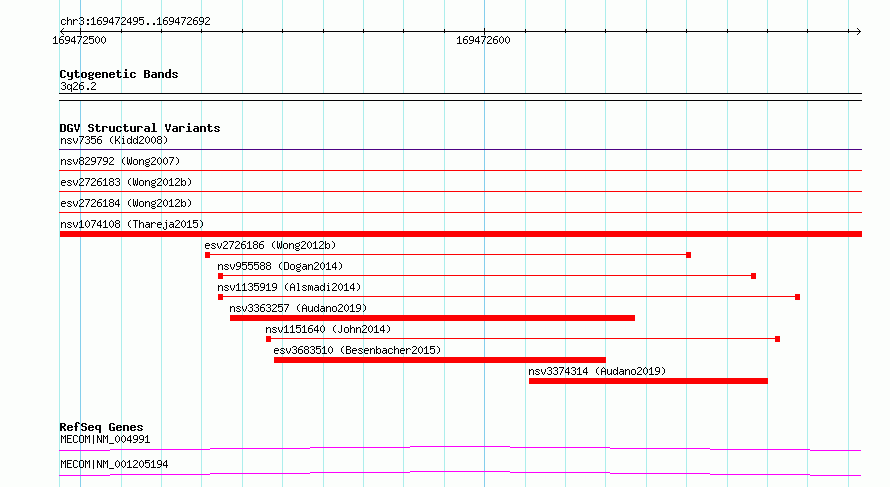Click the thick red bar of nsv1074108
The height and width of the screenshot is (487, 890).
[x=460, y=234]
